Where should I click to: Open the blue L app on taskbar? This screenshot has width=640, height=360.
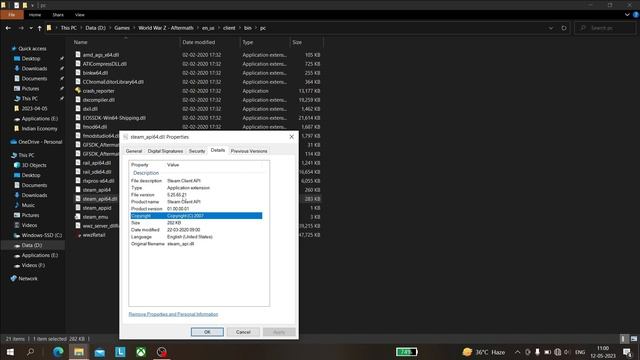pos(120,352)
